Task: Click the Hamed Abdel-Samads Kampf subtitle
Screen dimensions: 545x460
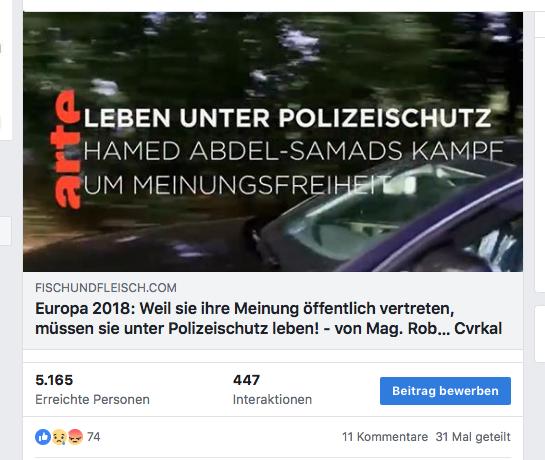Action: tap(293, 151)
